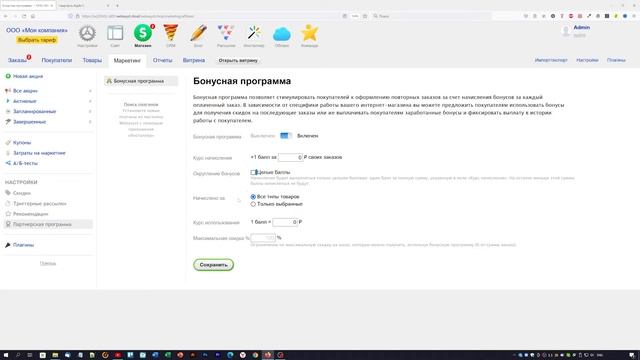Click the Курс использования value field
640x360 pixels.
285,222
